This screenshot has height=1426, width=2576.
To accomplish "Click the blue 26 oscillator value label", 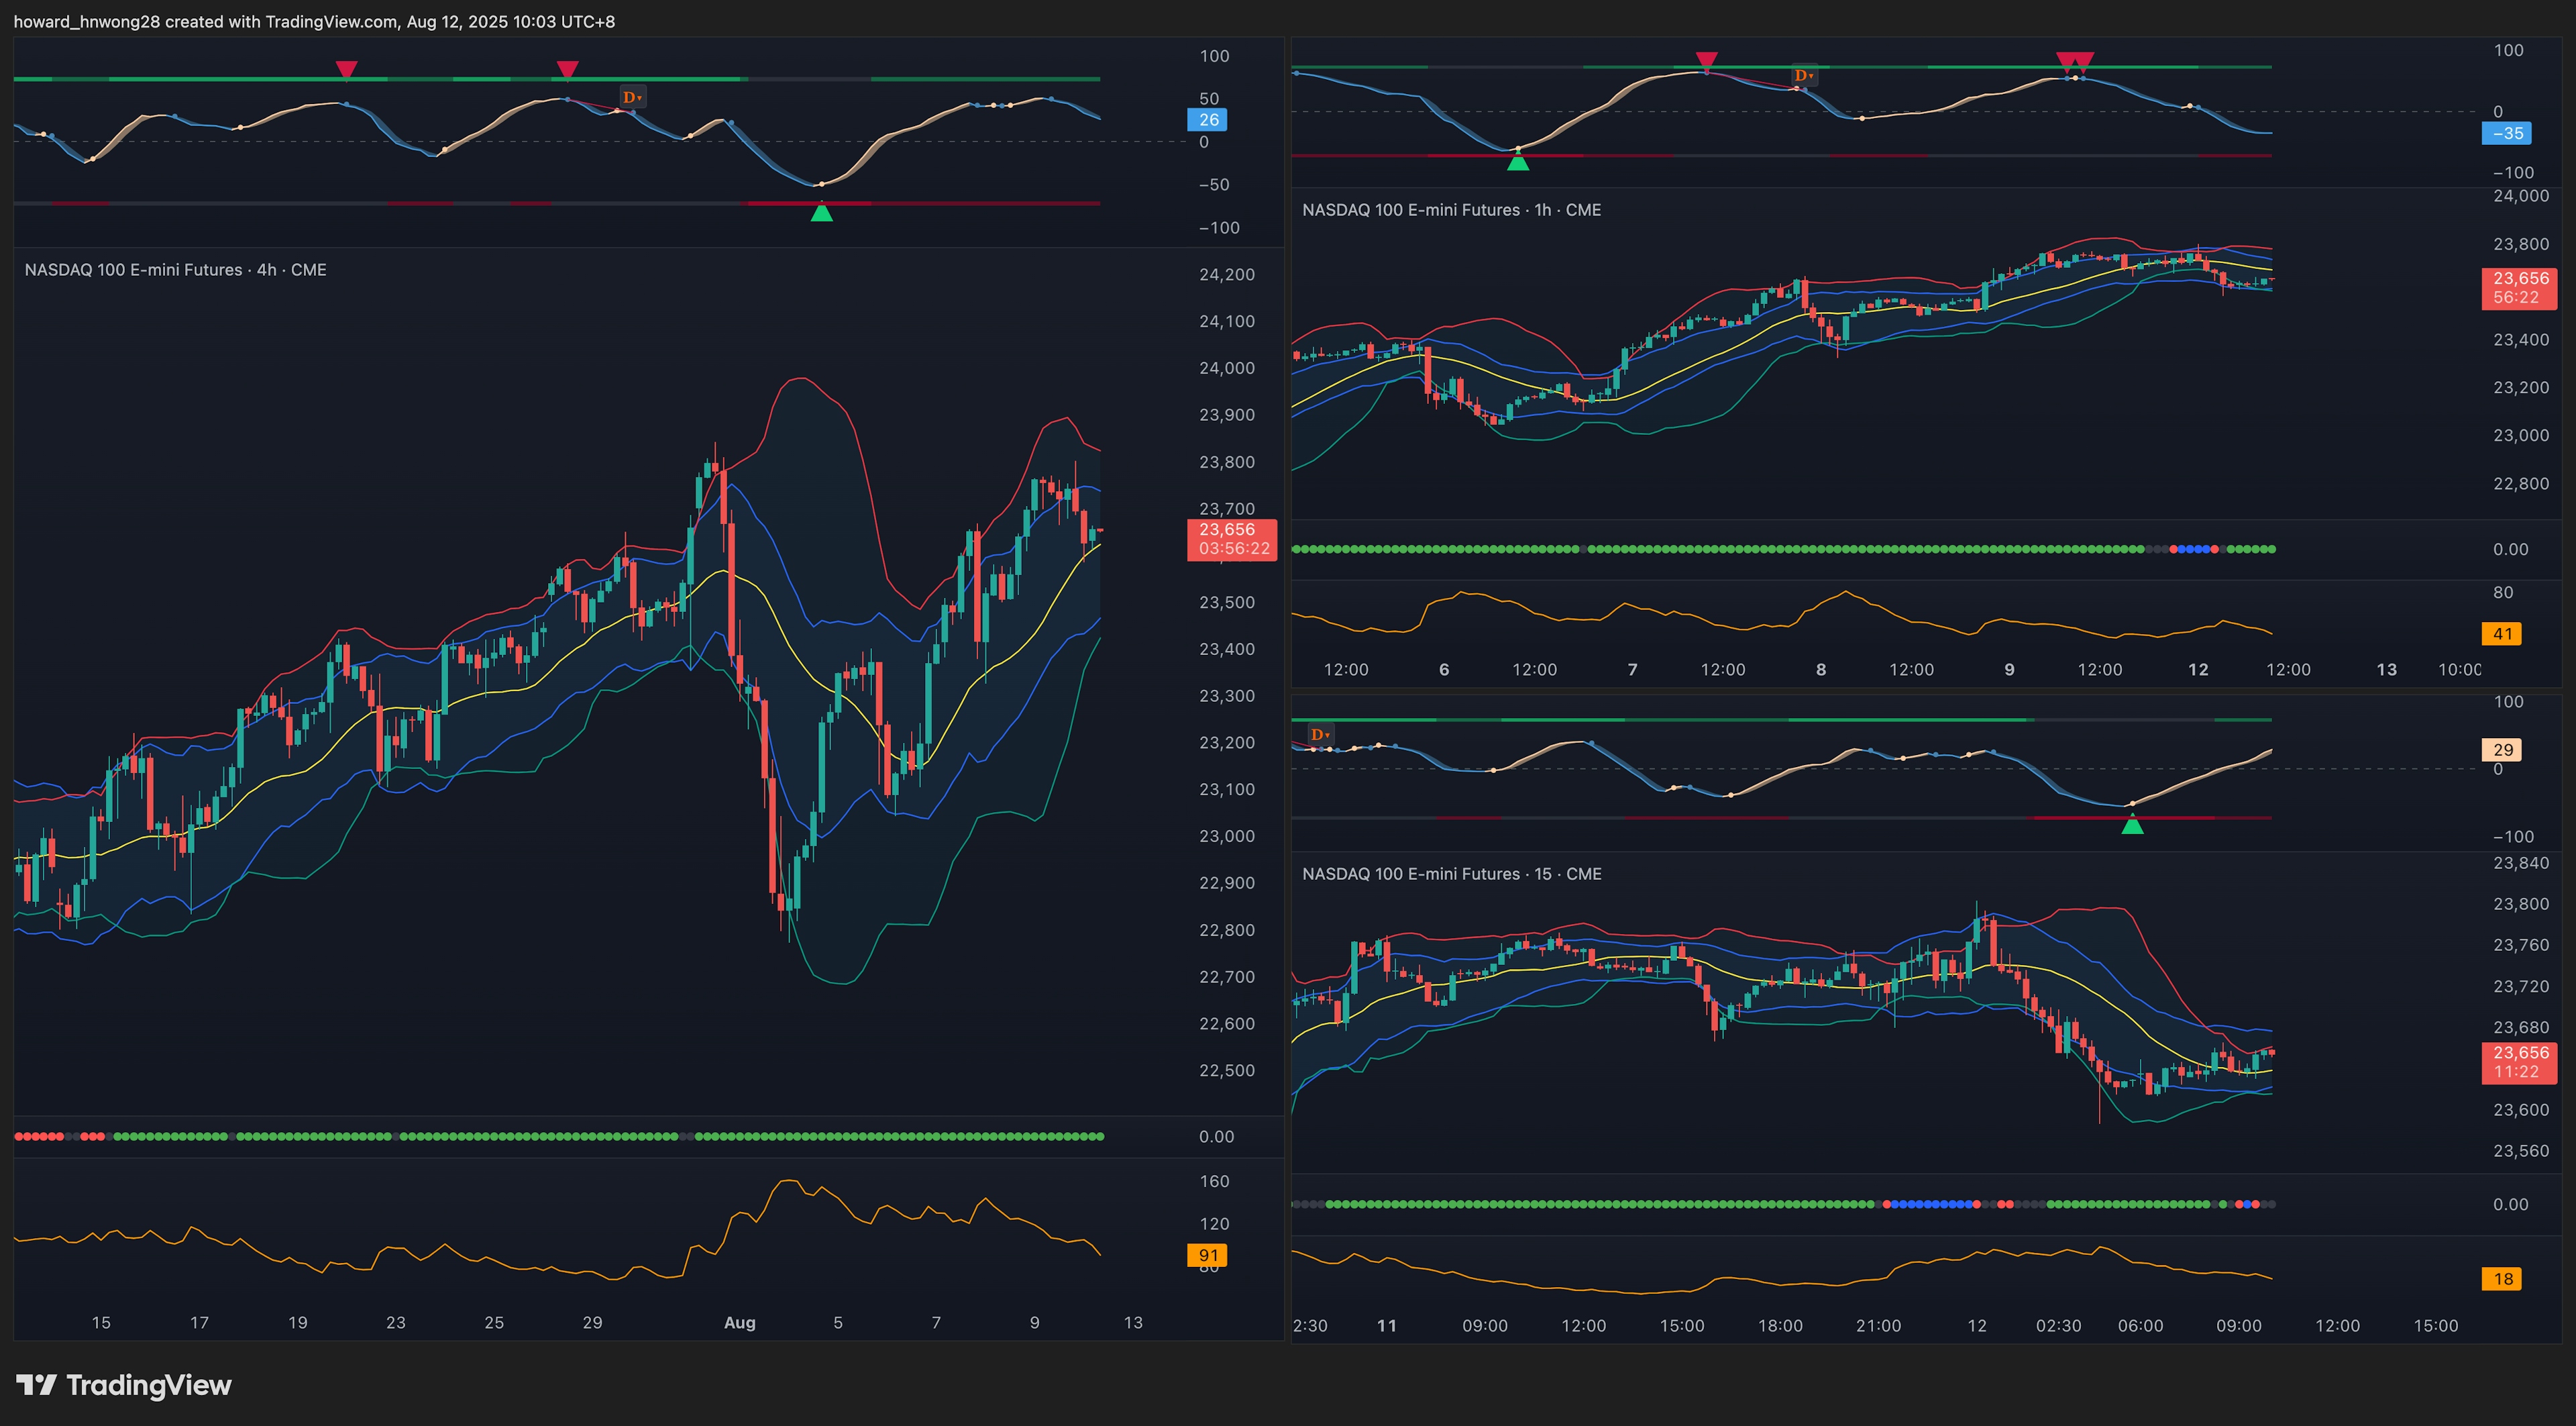I will pyautogui.click(x=1208, y=120).
